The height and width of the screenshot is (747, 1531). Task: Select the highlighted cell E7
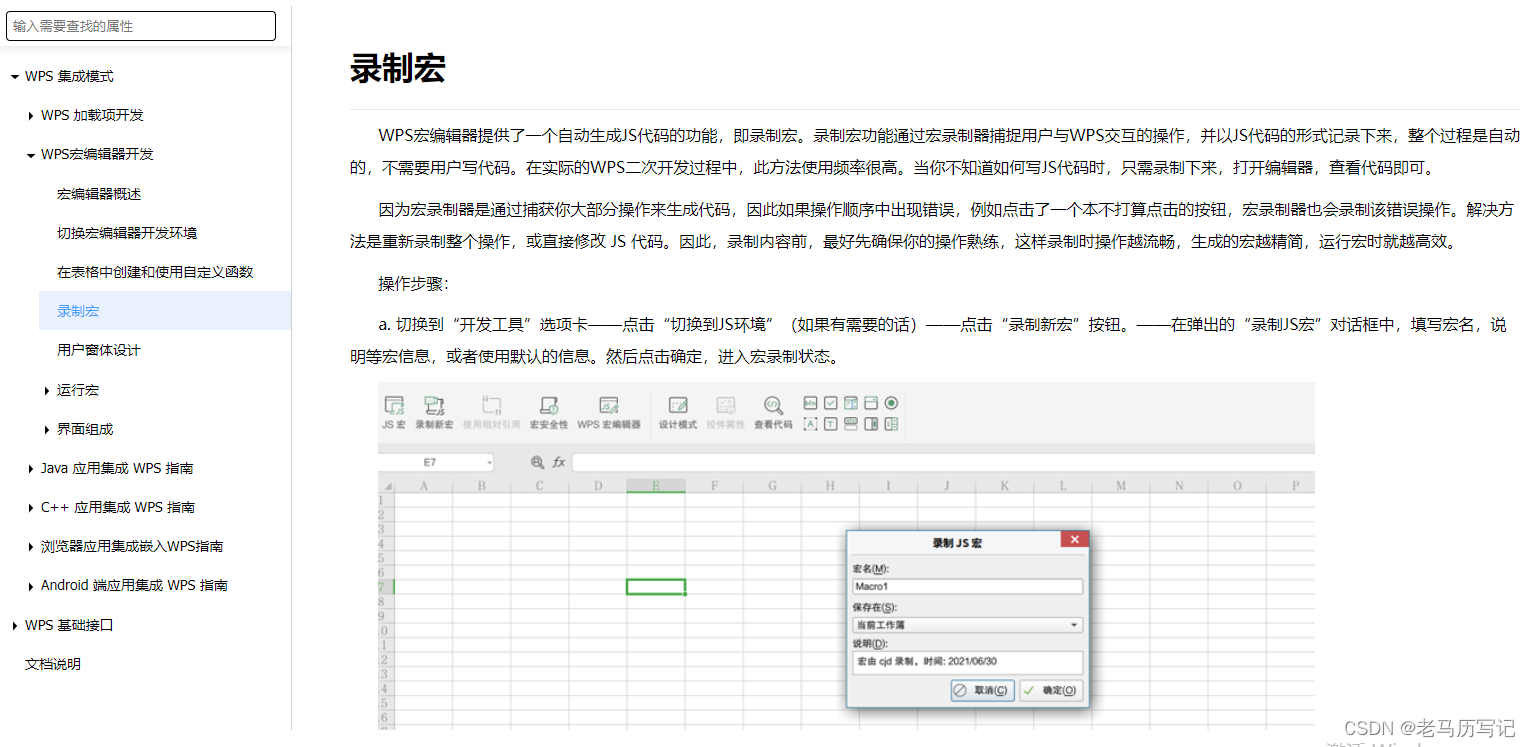click(656, 587)
